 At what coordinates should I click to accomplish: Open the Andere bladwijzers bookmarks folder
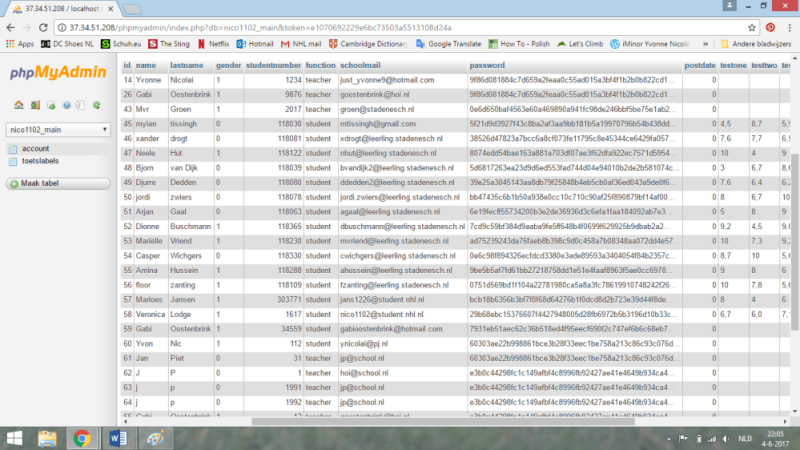coord(756,44)
